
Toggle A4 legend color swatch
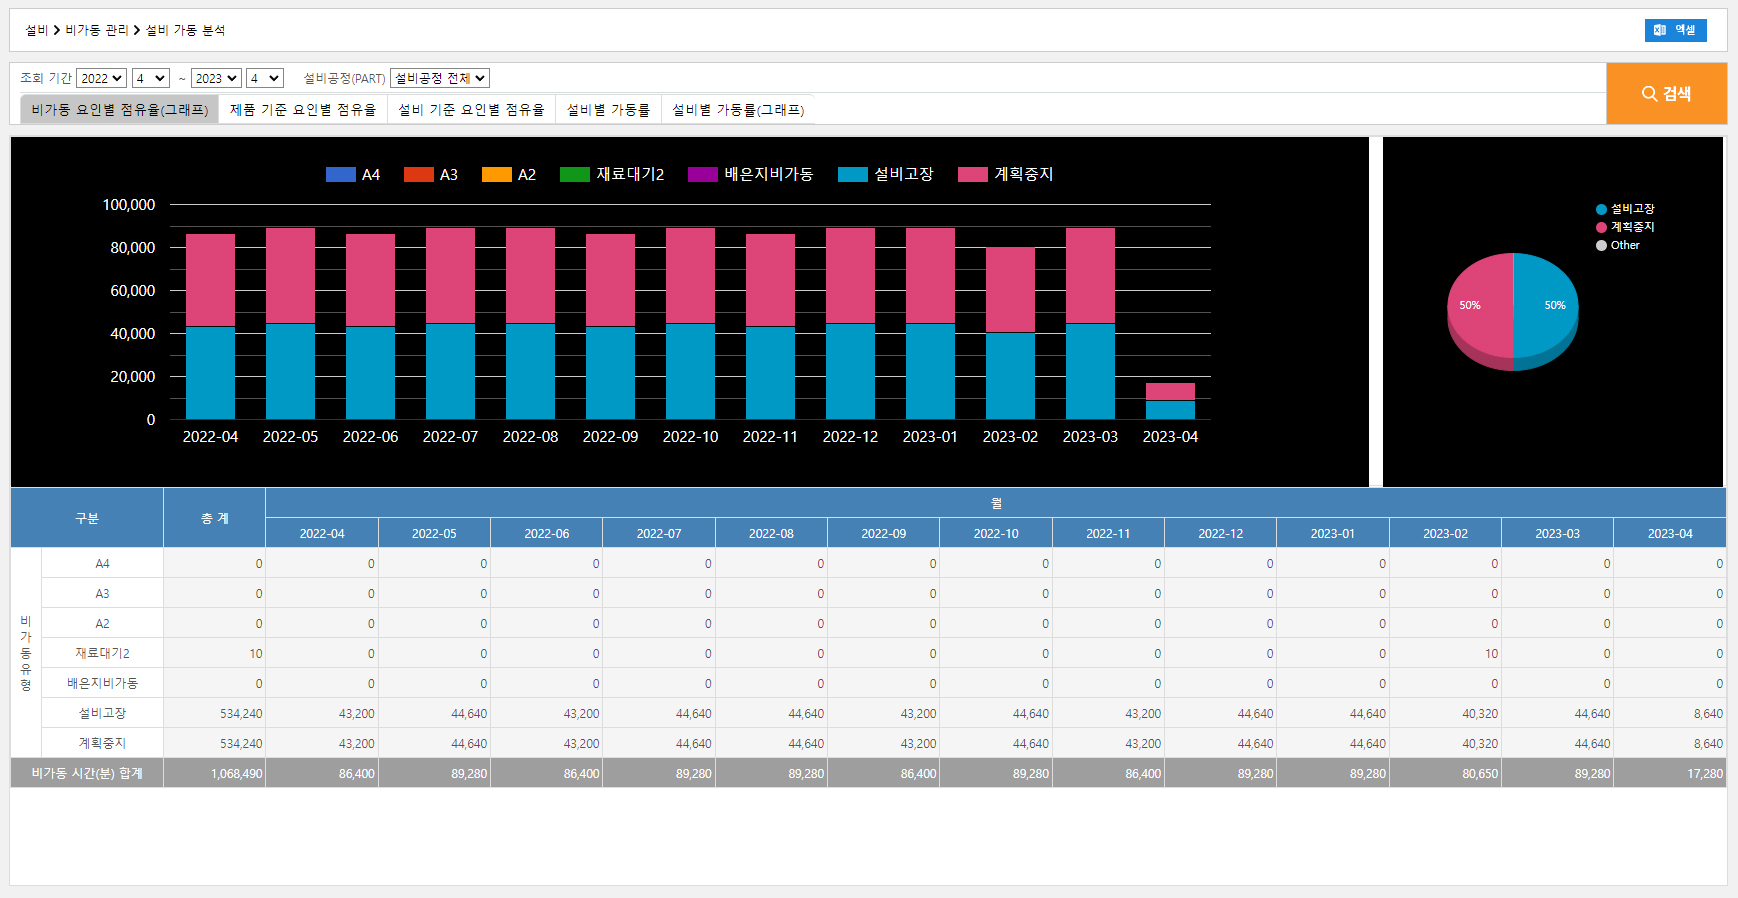(341, 174)
